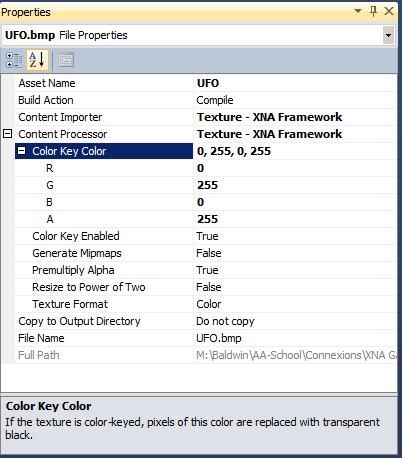The width and height of the screenshot is (402, 458).
Task: Open the UFO.bmp object selector dropdown
Action: 388,35
